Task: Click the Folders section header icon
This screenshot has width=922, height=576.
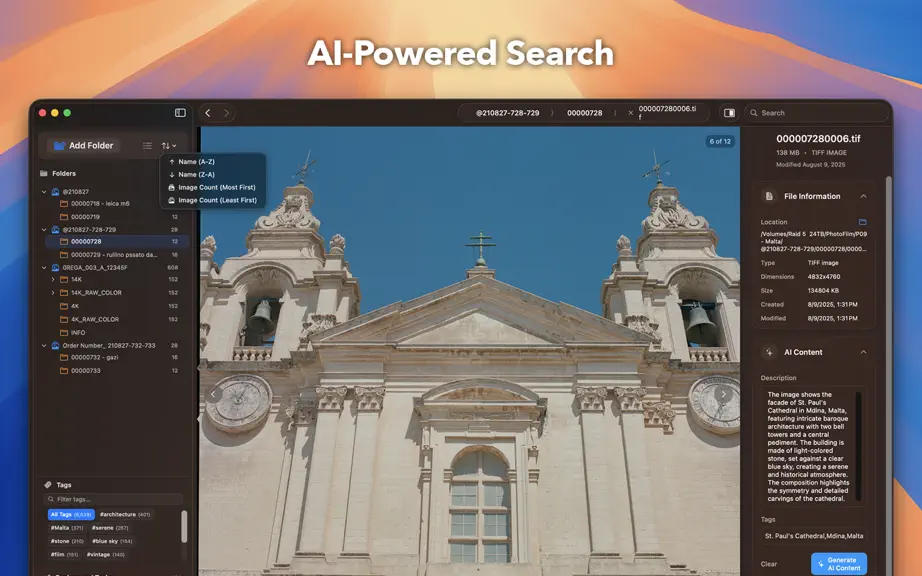Action: [44, 173]
